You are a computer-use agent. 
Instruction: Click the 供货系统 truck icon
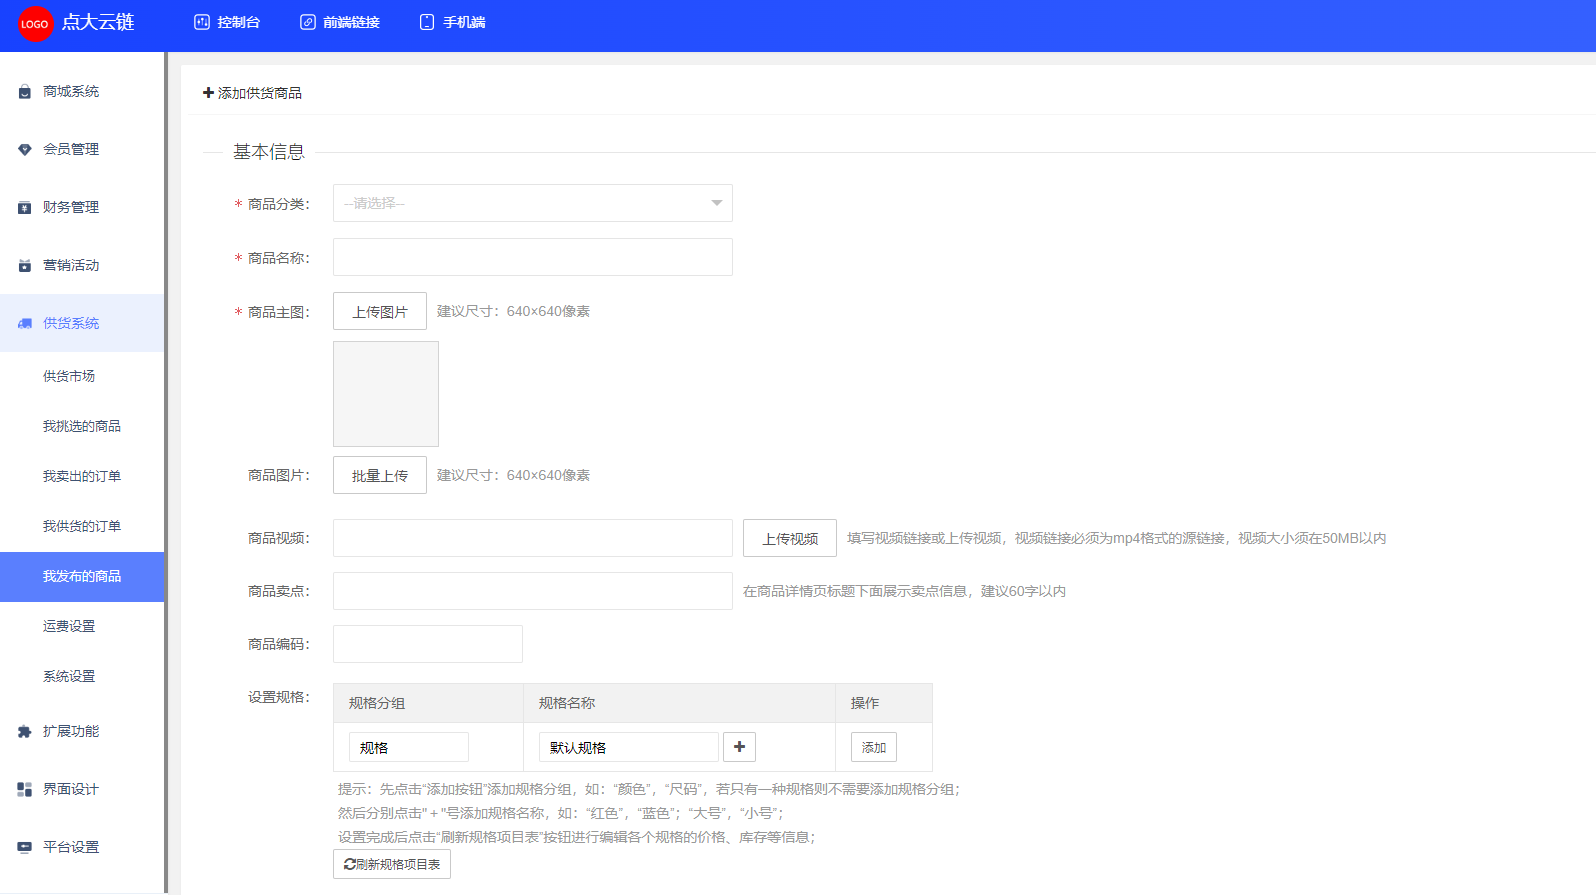[x=25, y=324]
